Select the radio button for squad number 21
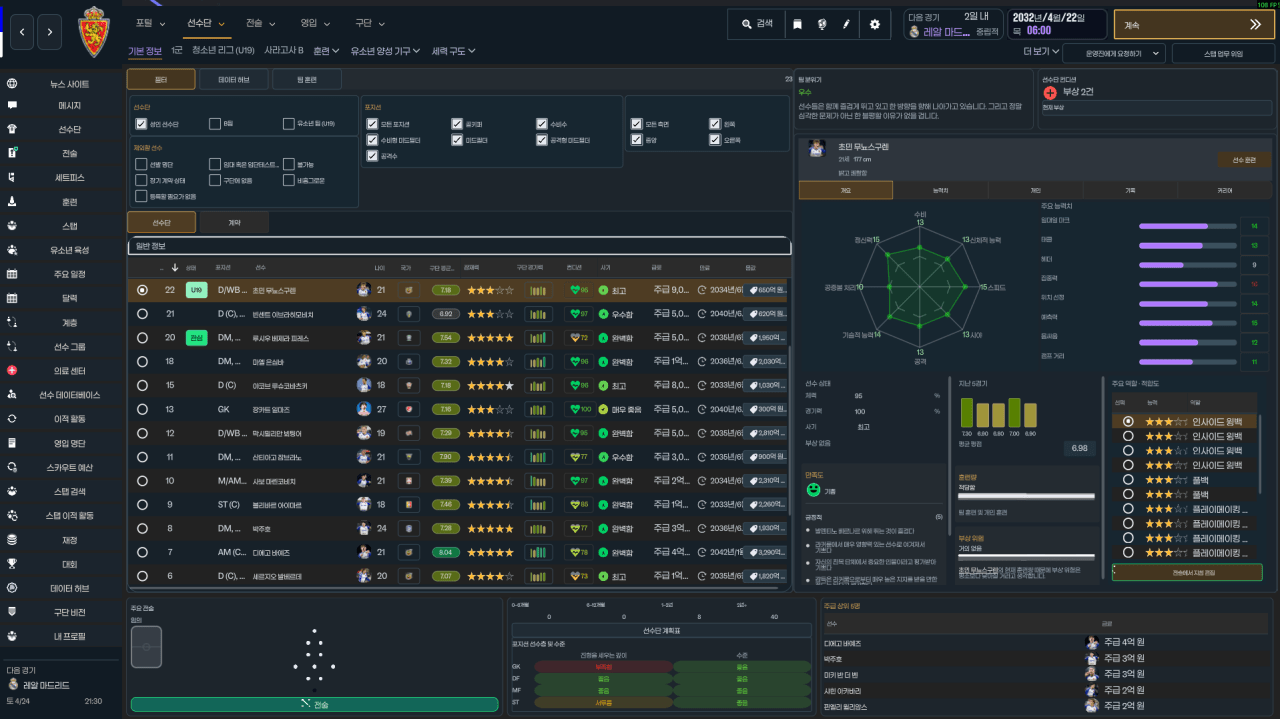This screenshot has height=719, width=1280. tap(142, 314)
